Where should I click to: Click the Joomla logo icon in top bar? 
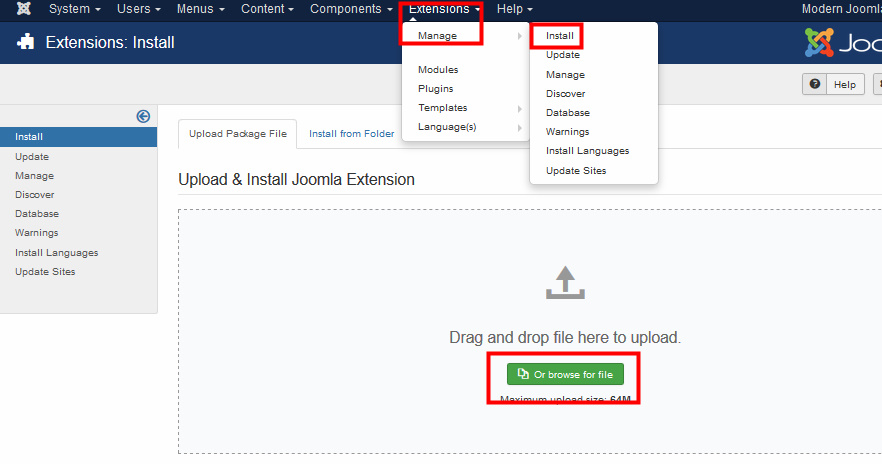click(24, 8)
